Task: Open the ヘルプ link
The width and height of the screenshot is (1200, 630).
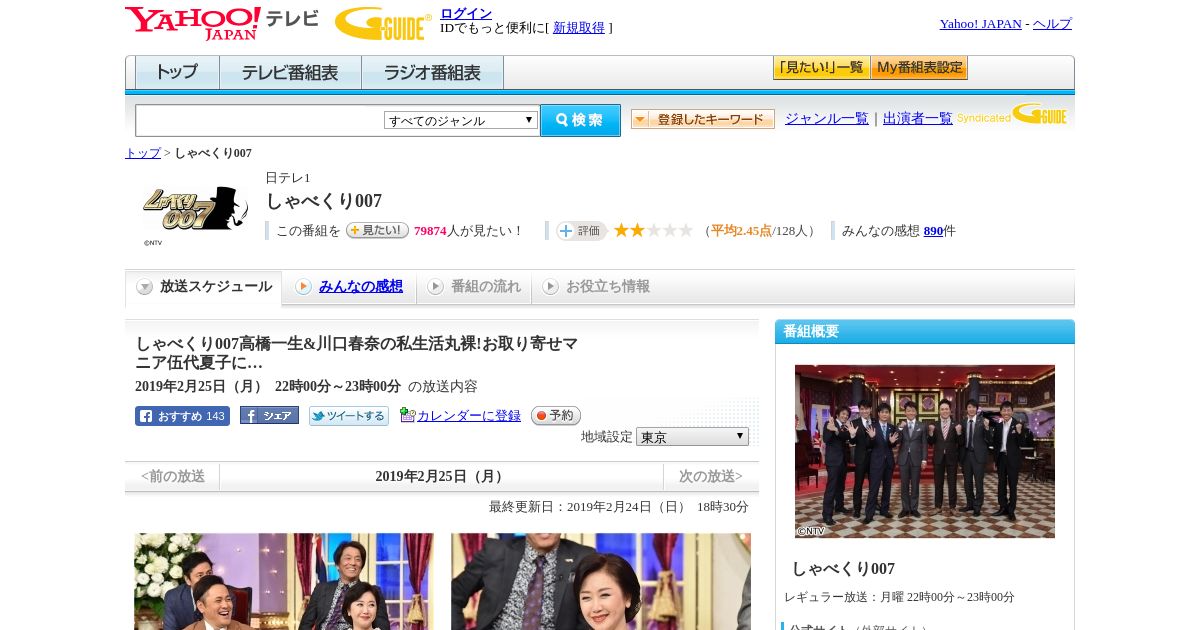Action: point(1052,24)
